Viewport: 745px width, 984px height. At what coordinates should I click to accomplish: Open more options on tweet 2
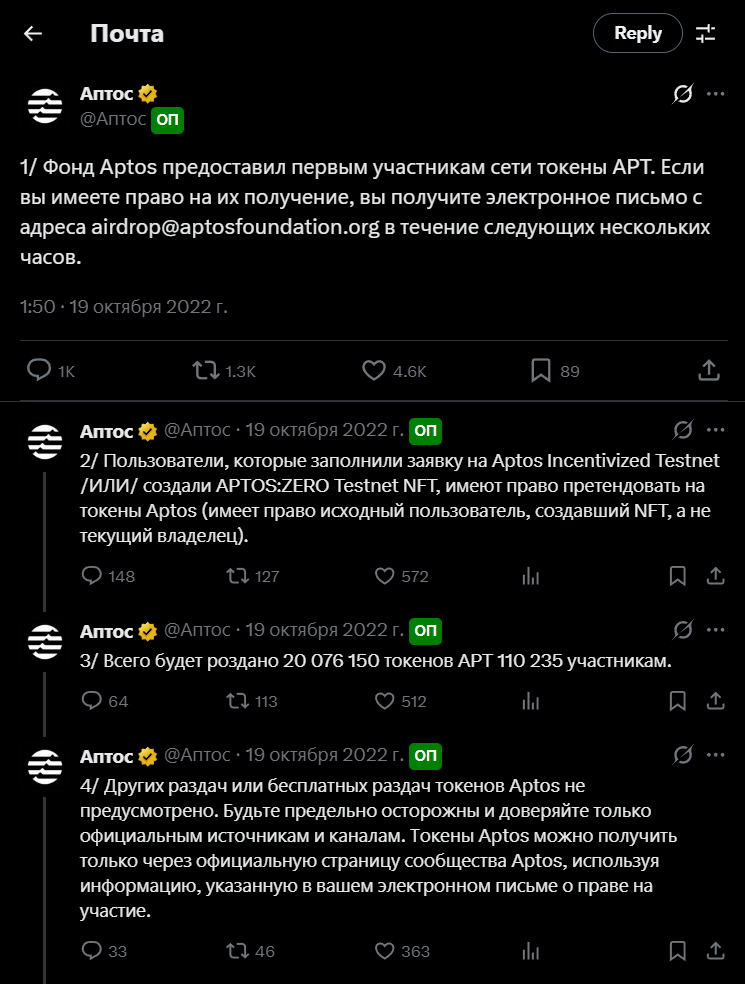[x=716, y=430]
